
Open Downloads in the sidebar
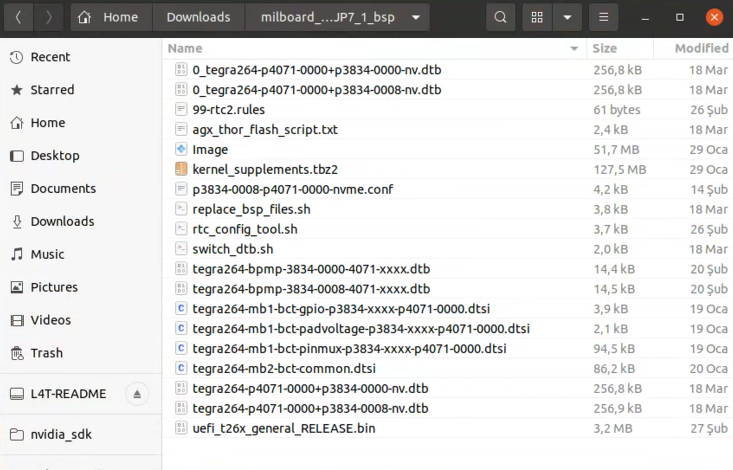[81, 221]
